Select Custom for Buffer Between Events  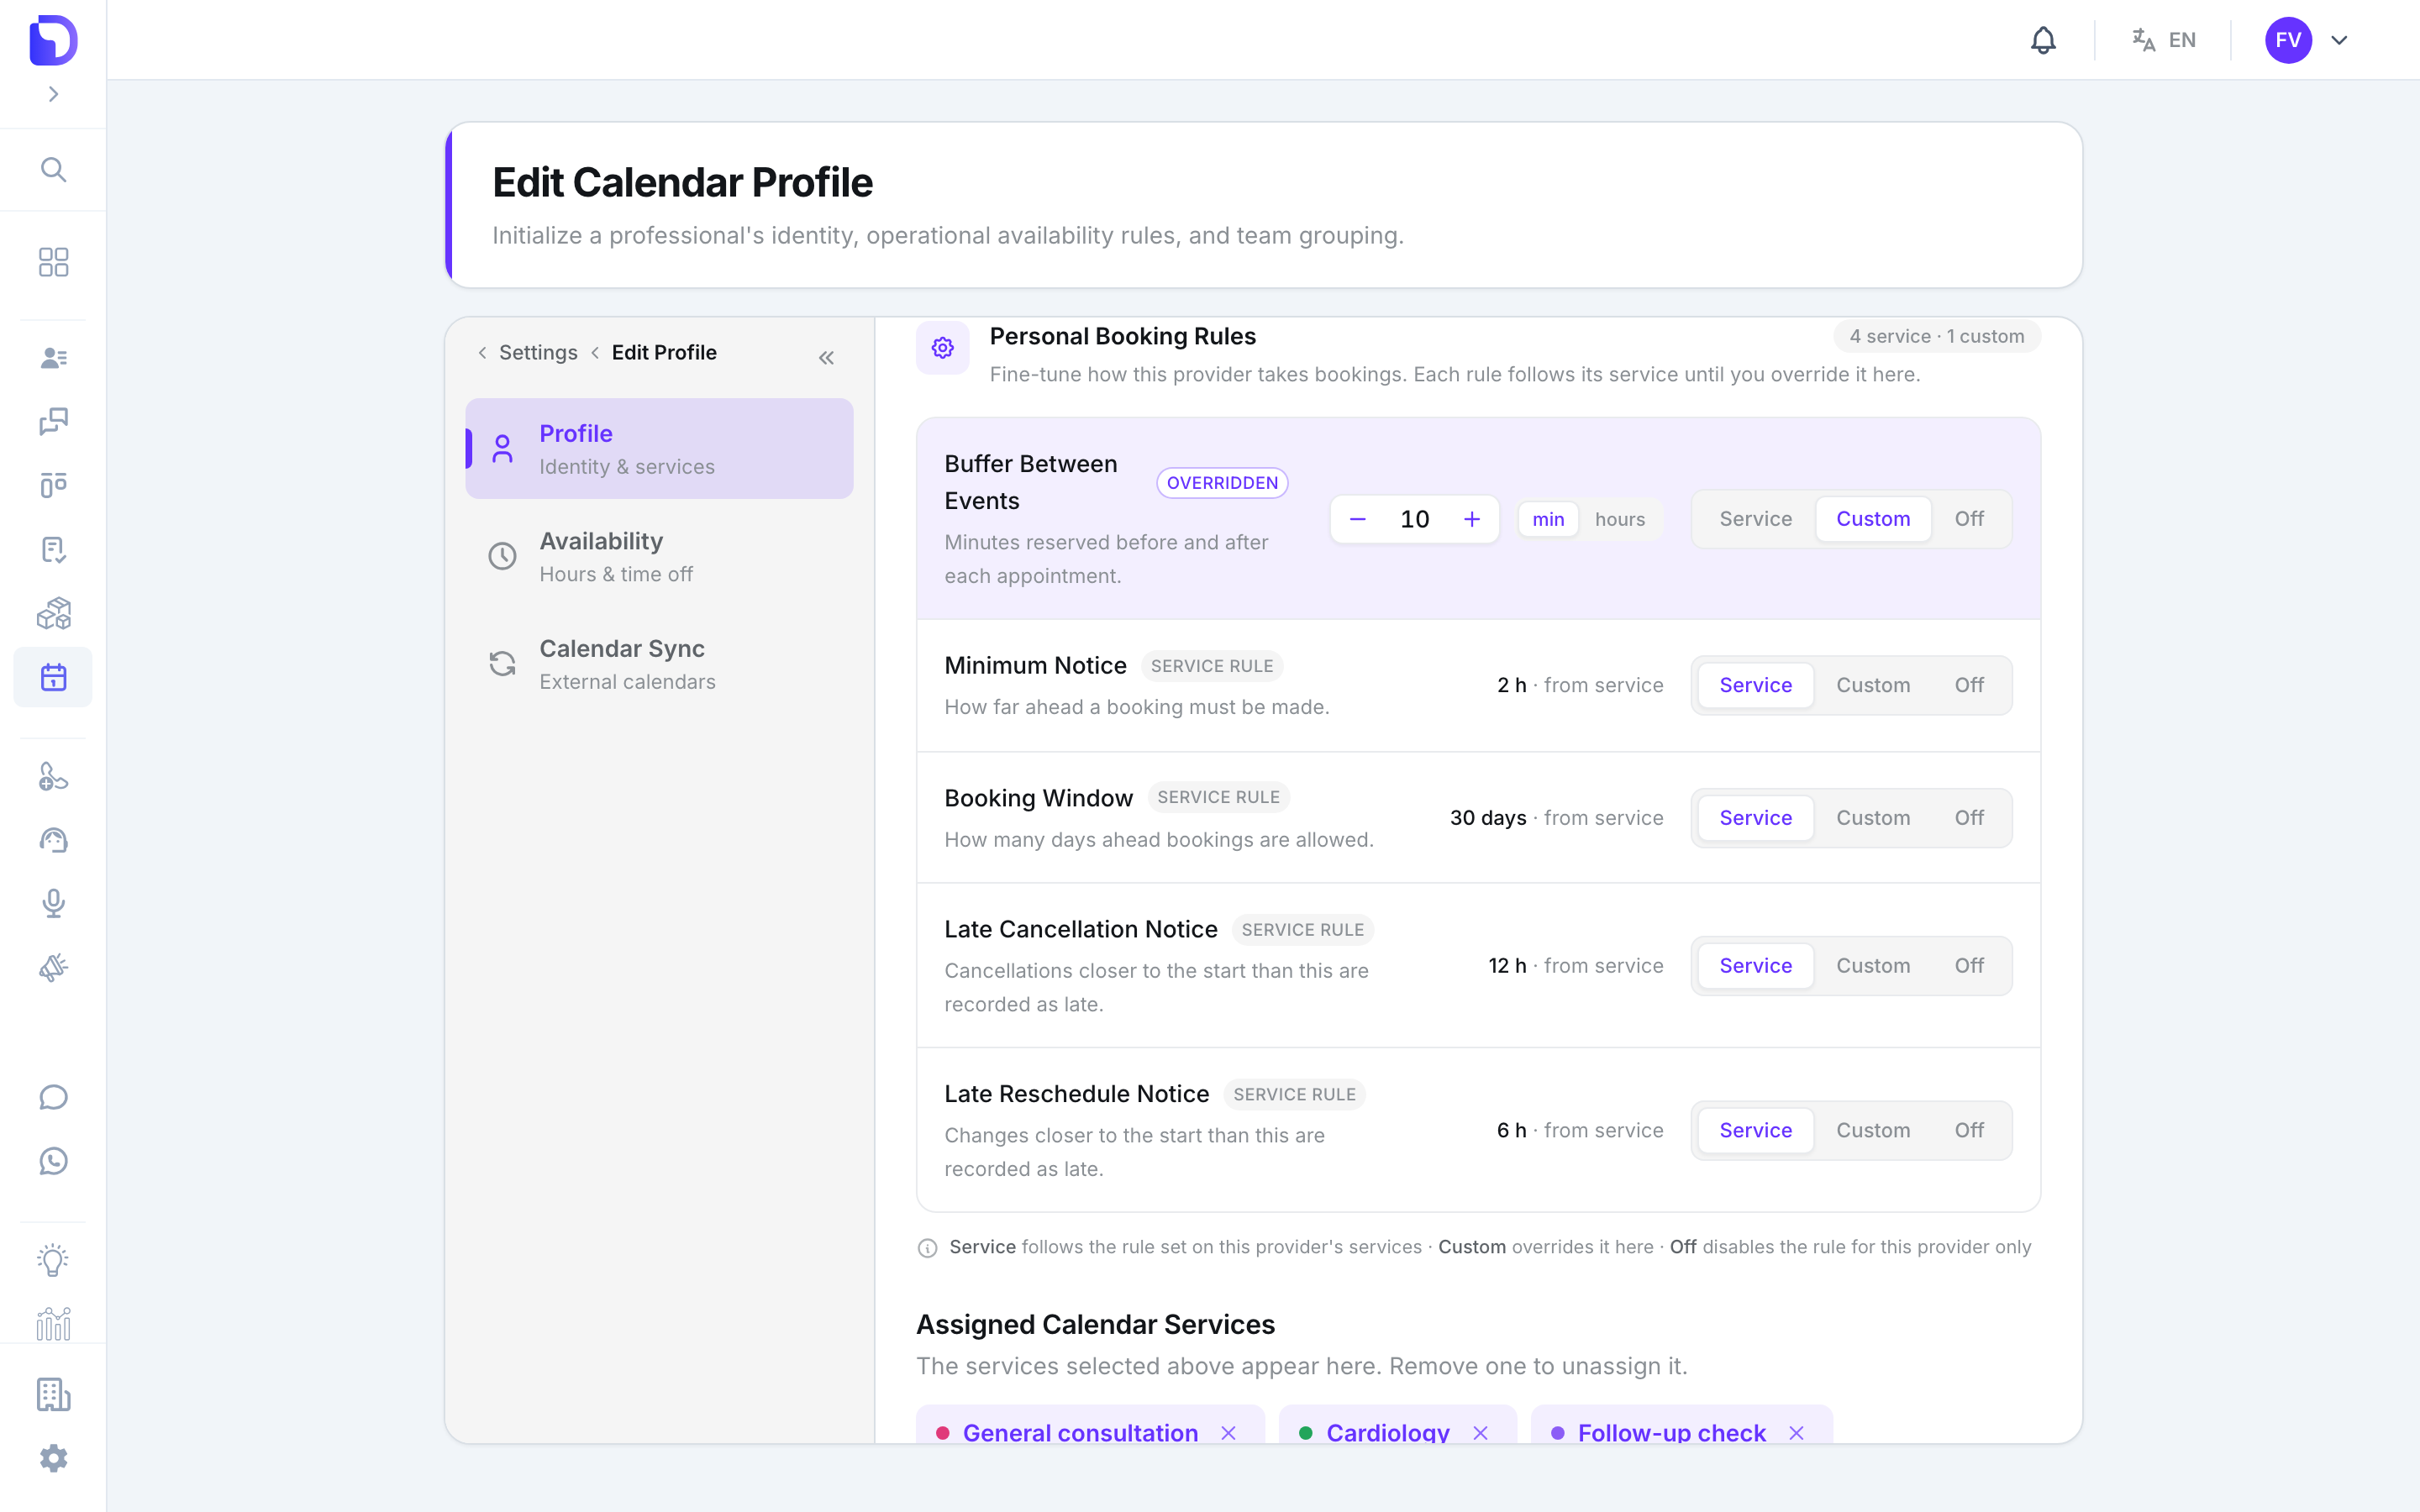pos(1873,519)
